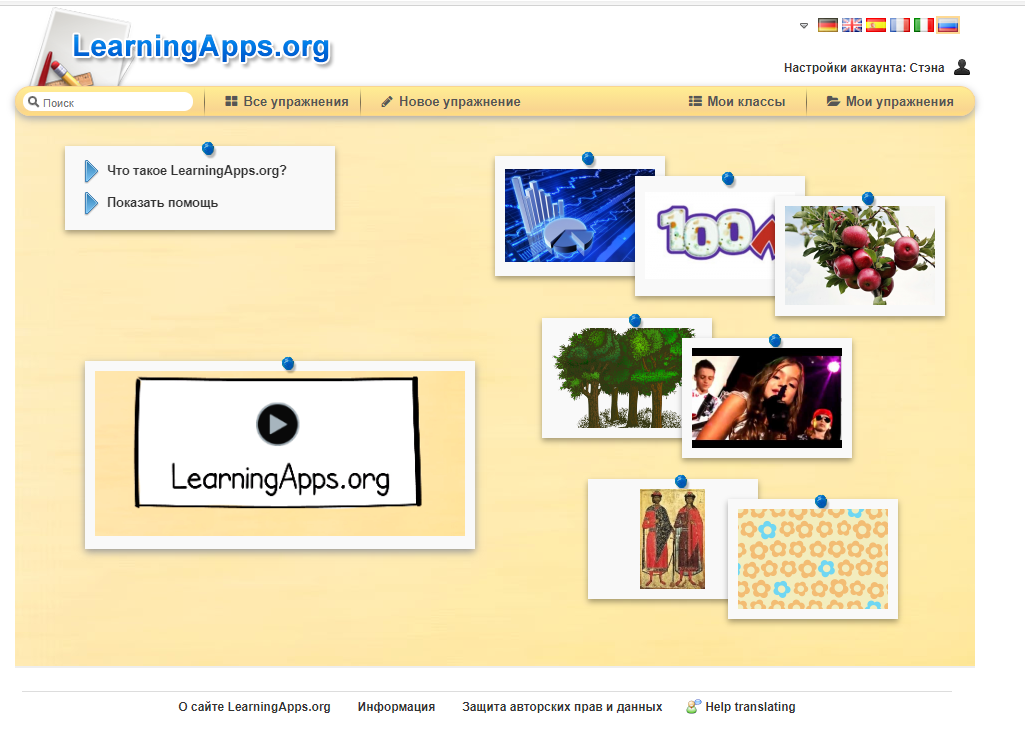Screen dimensions: 1025x747
Task: Choose the Spanish flag language
Action: pos(876,25)
